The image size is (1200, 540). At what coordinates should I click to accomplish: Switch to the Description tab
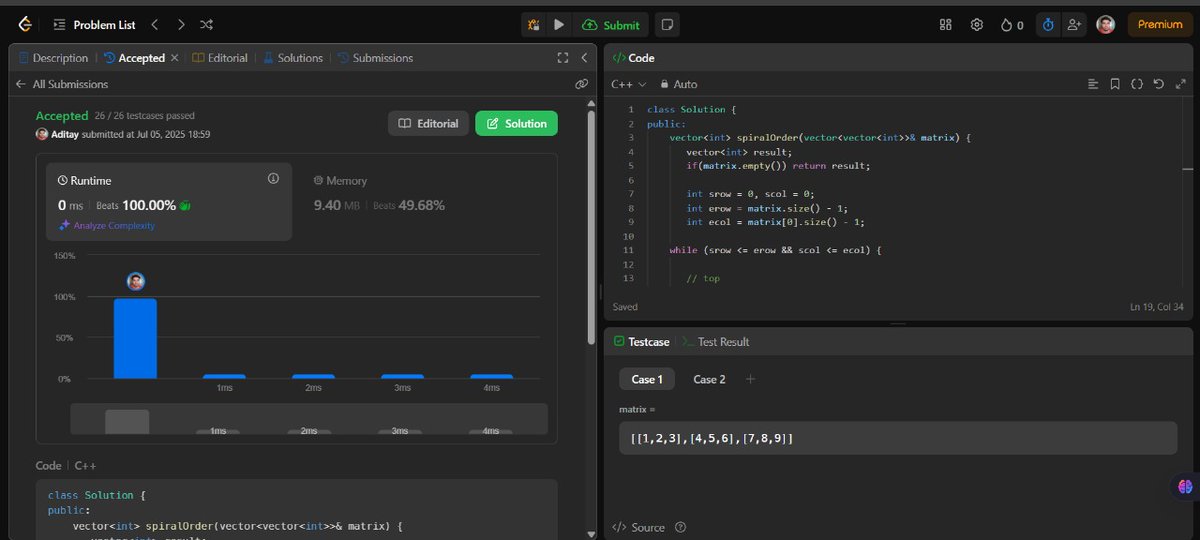tap(53, 58)
